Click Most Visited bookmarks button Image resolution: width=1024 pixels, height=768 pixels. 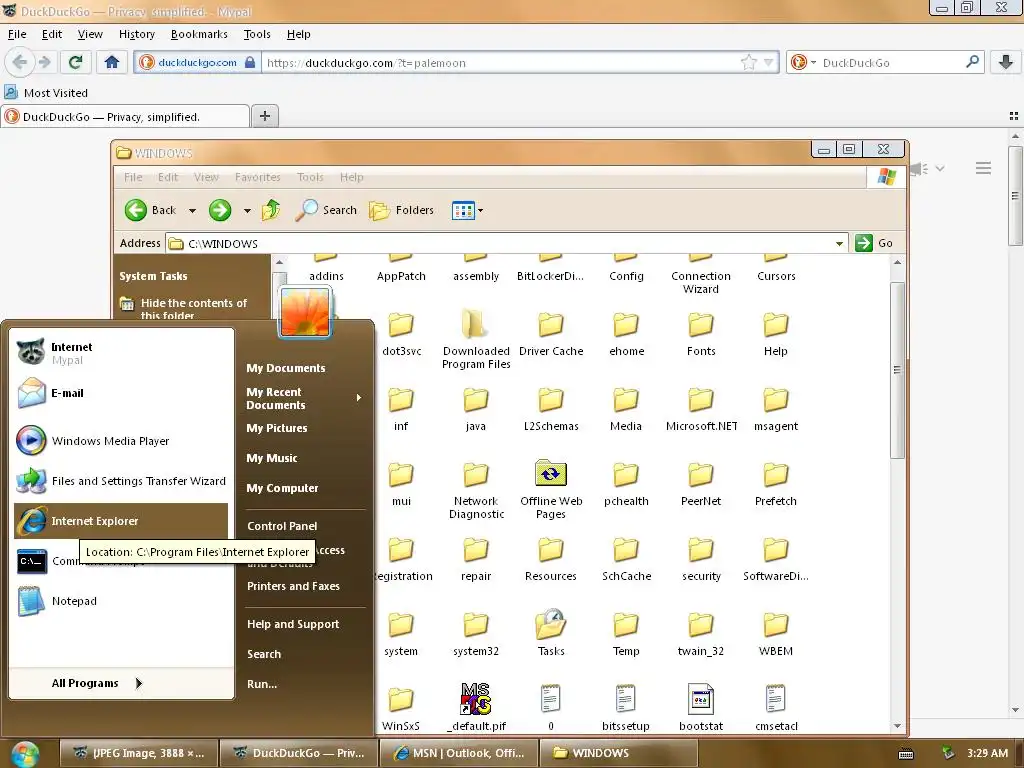pyautogui.click(x=46, y=93)
